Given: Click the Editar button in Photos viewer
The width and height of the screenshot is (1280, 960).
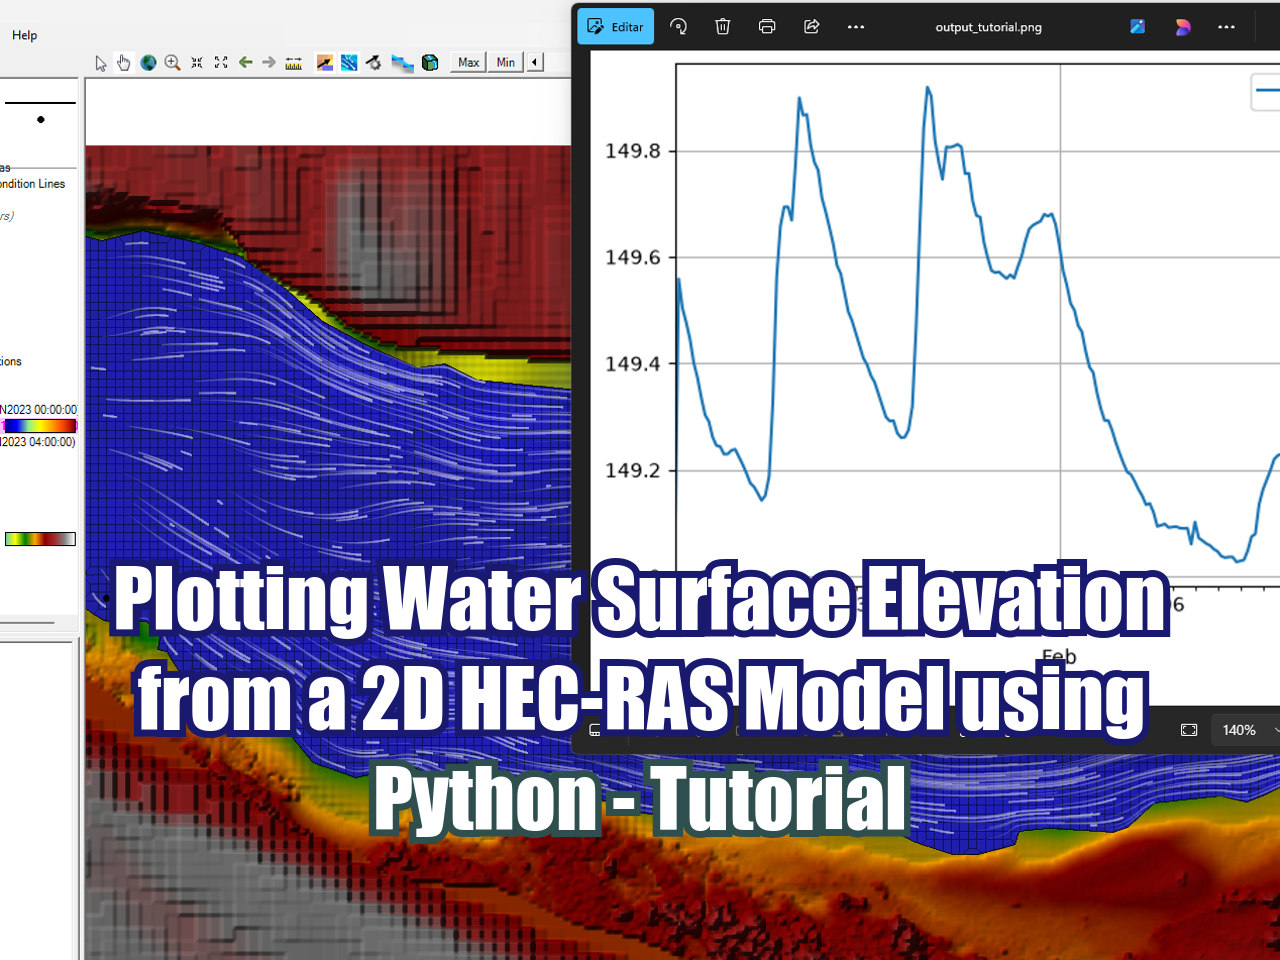Looking at the screenshot, I should coord(616,27).
